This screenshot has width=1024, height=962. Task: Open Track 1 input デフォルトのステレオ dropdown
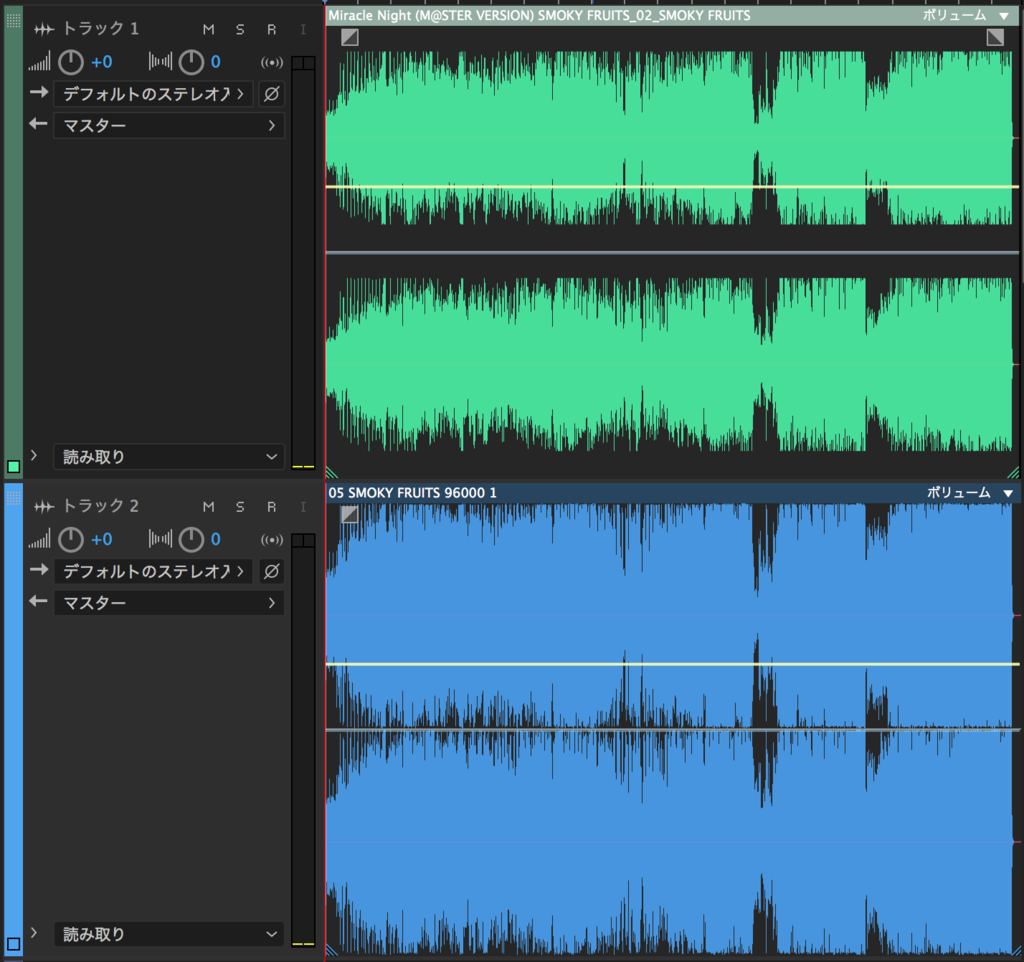[153, 94]
